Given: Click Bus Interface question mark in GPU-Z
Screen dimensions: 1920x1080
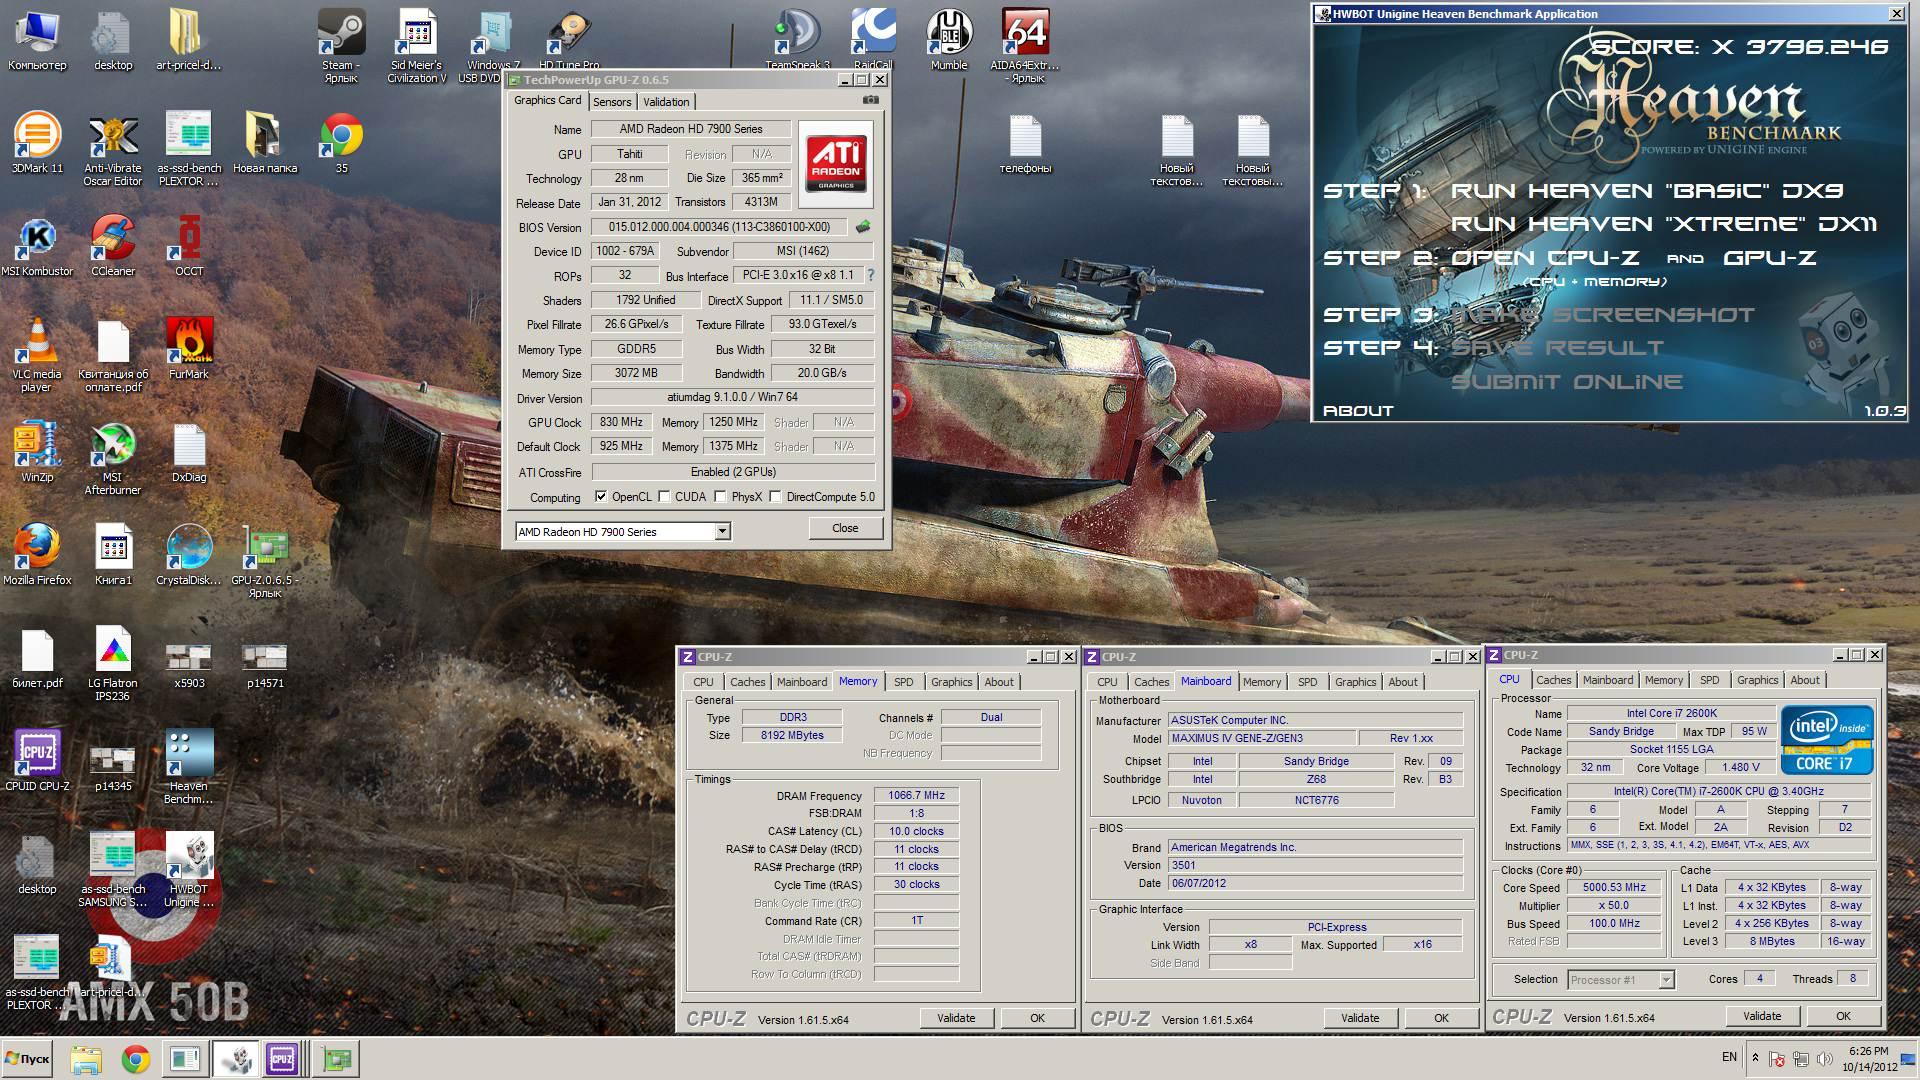Looking at the screenshot, I should 870,275.
